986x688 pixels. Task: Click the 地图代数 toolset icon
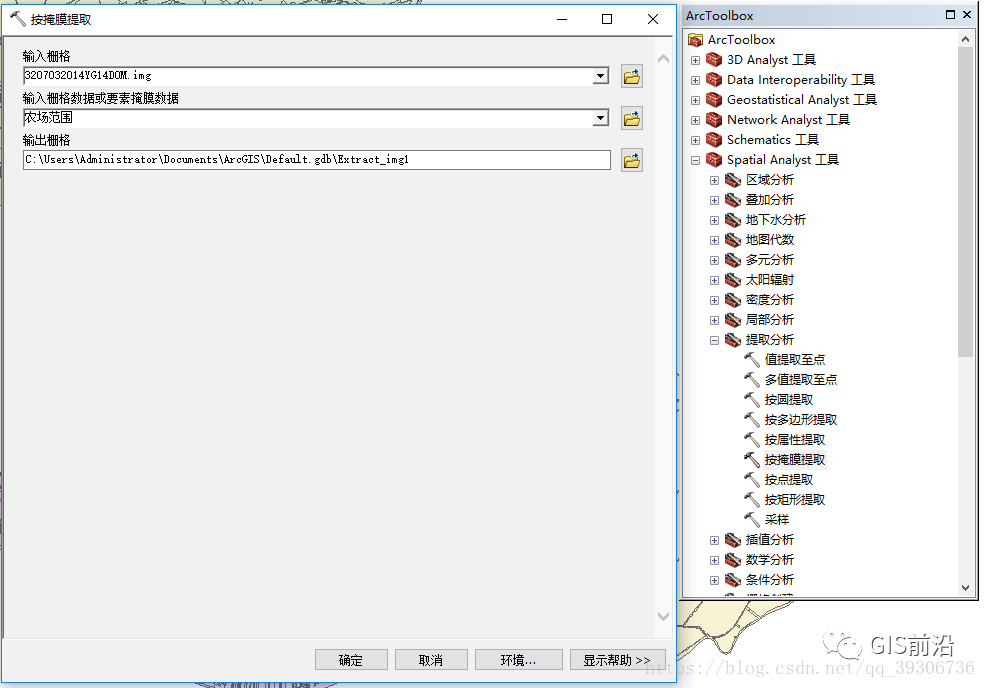click(733, 240)
